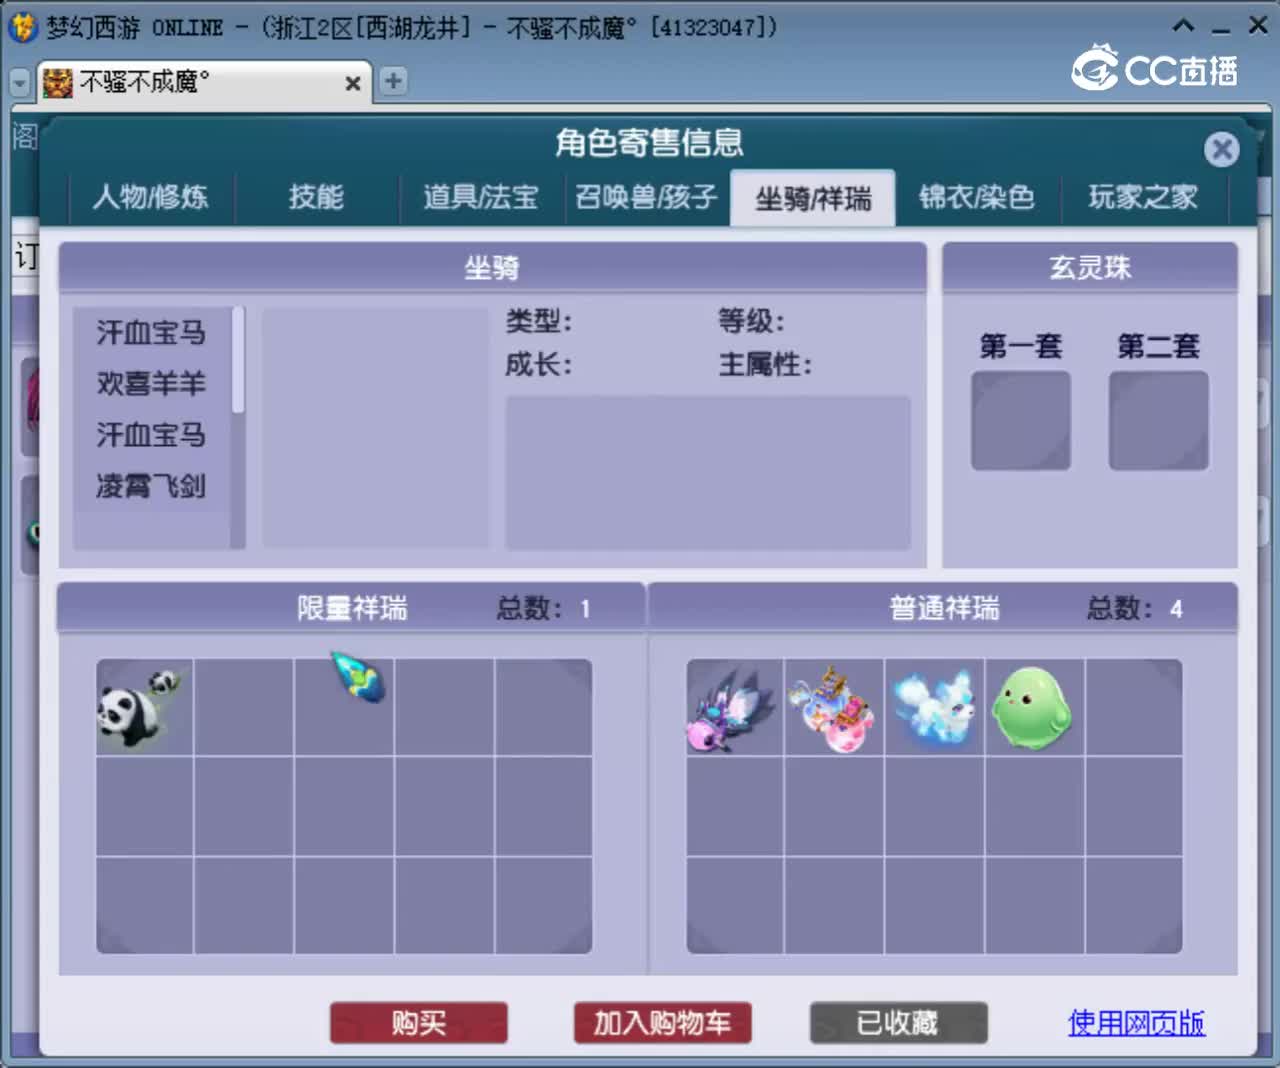
Task: Open the 道具/法宝 tab
Action: (481, 197)
